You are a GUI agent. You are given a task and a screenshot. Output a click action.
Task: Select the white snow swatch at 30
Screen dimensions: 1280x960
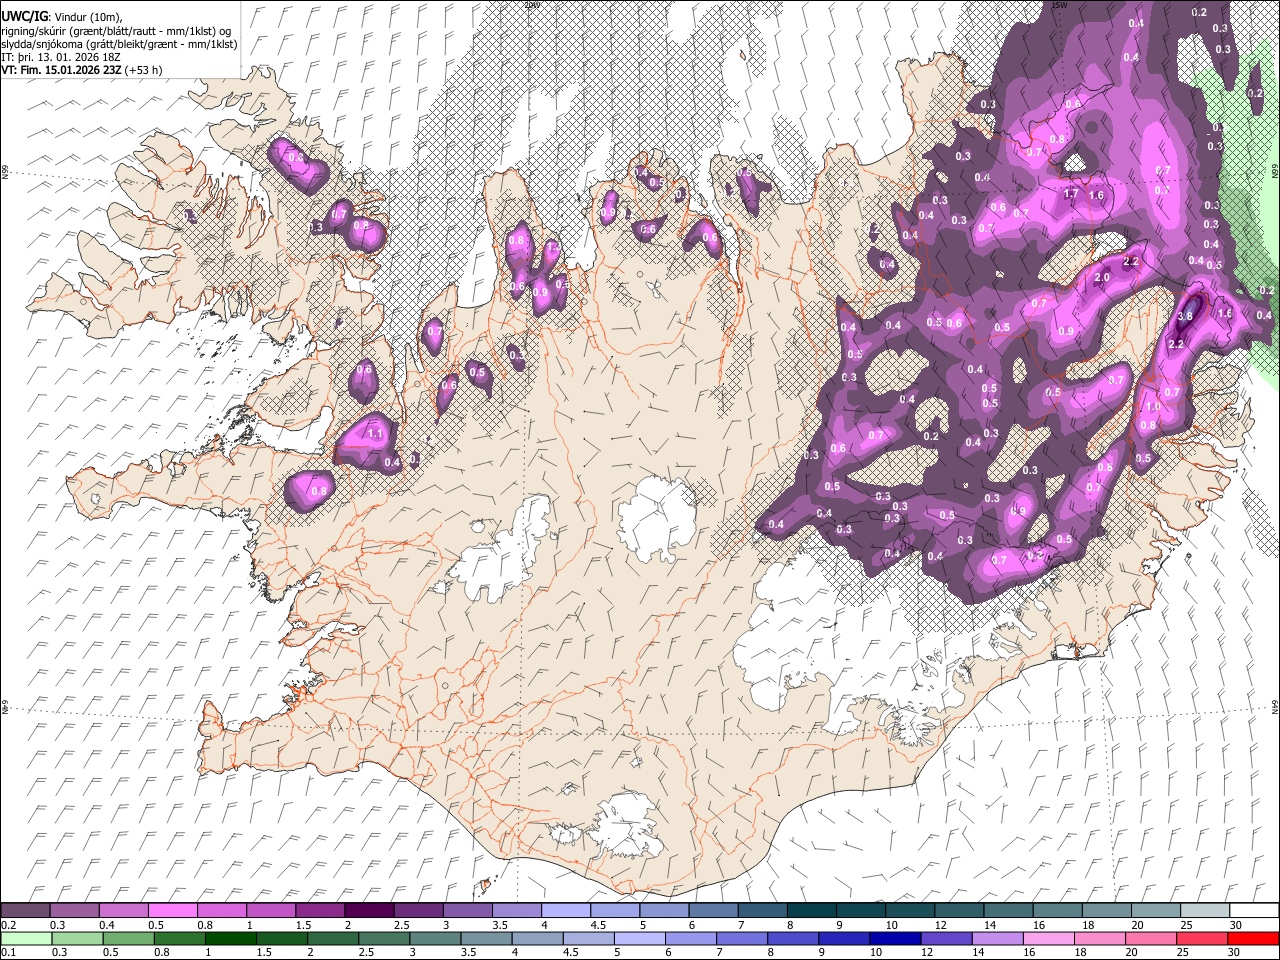pos(1254,911)
